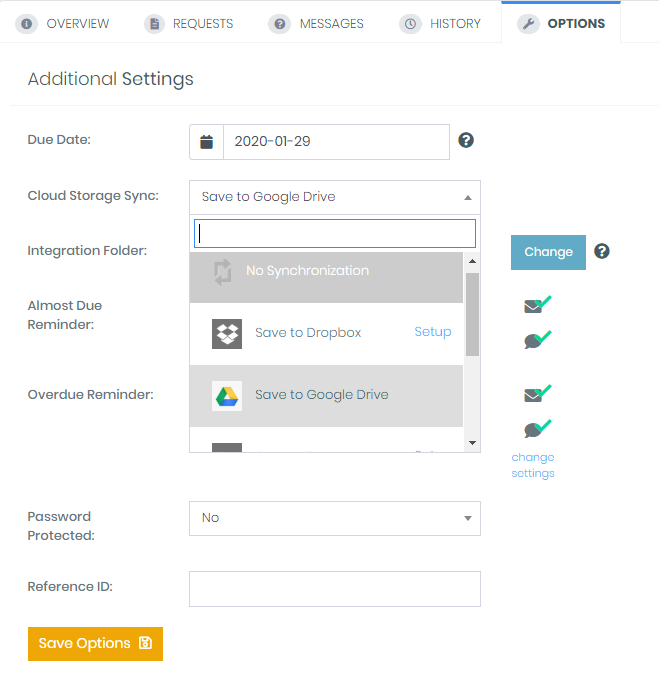Click the help icon beside Change button
Image resolution: width=659 pixels, height=673 pixels.
coord(602,251)
